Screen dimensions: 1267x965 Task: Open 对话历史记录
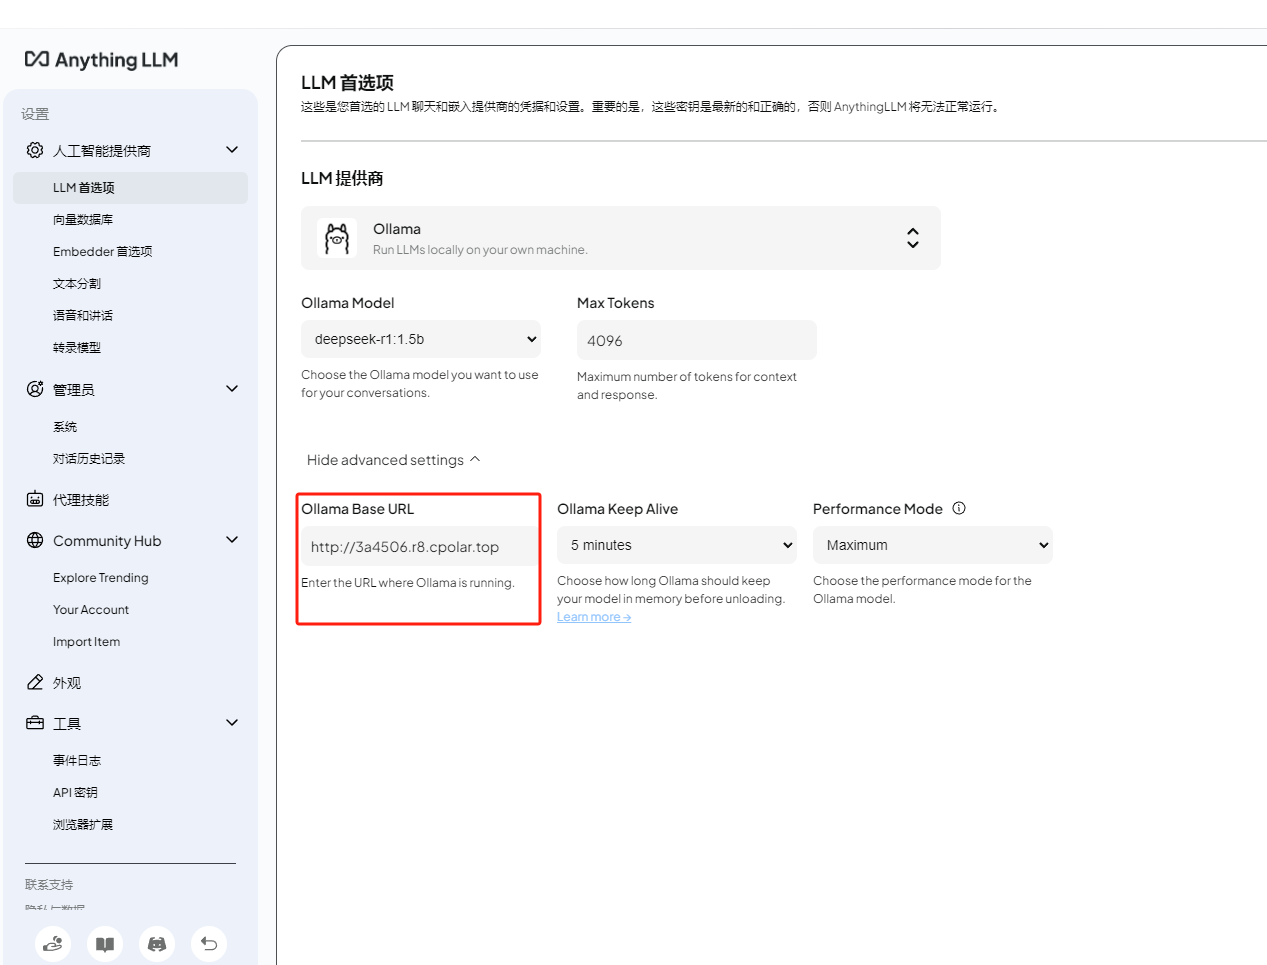click(x=89, y=459)
